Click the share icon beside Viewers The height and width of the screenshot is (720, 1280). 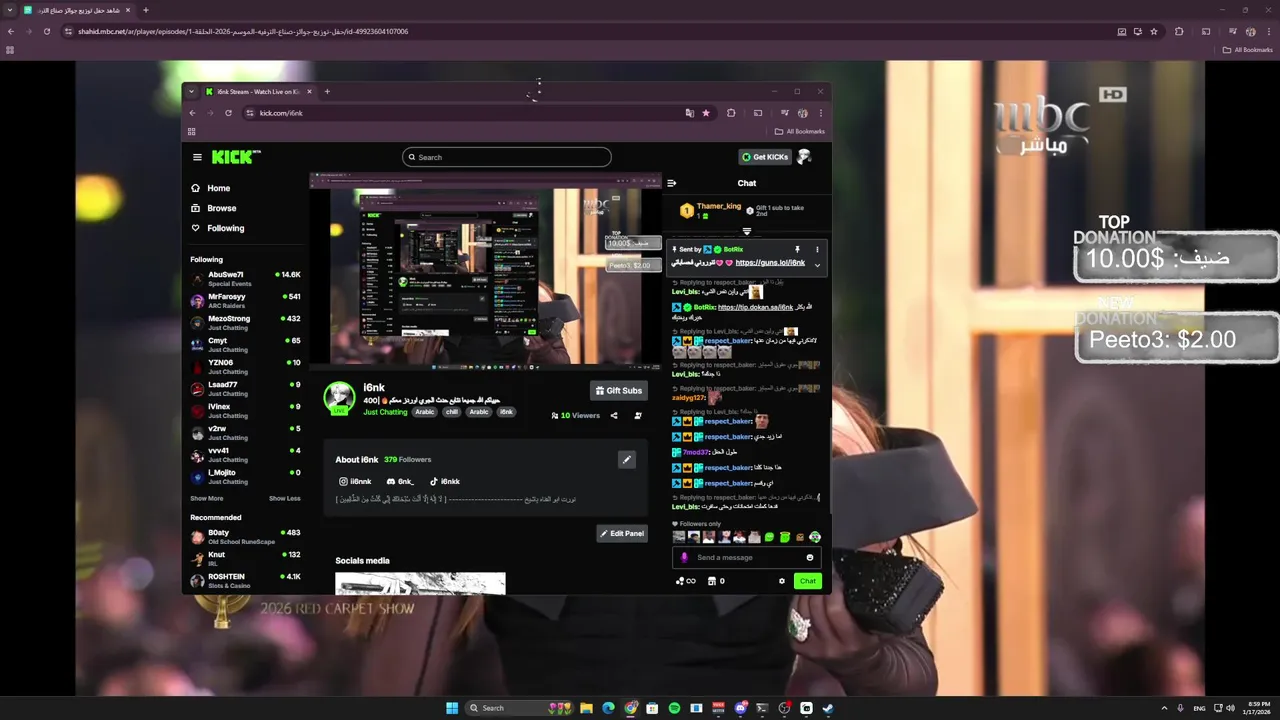pyautogui.click(x=614, y=415)
